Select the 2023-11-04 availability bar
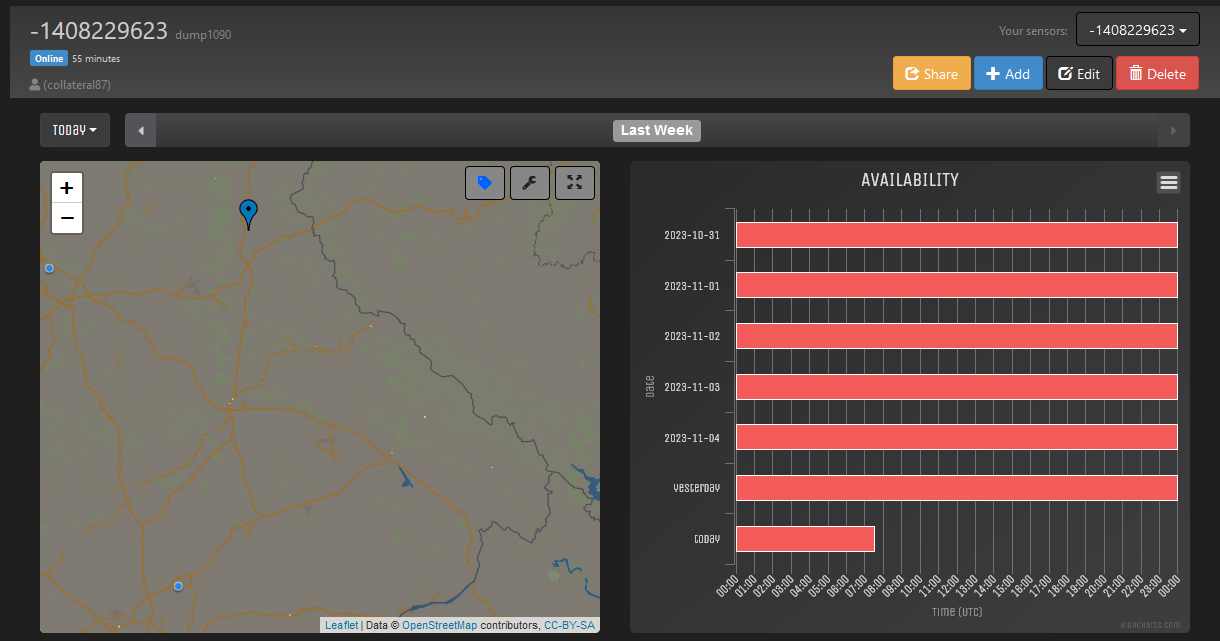The image size is (1220, 641). click(x=957, y=437)
